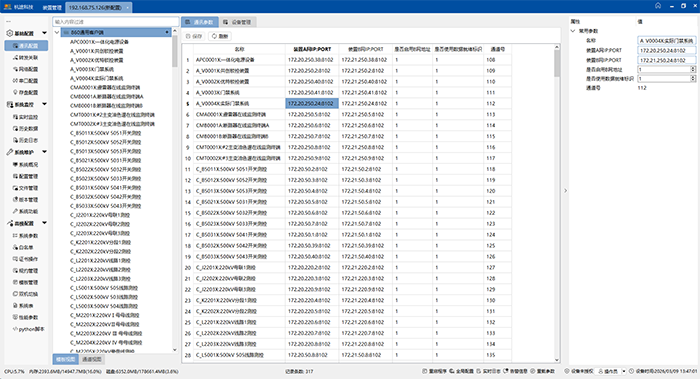Focus the tree filter input box
This screenshot has width=700, height=379.
point(116,21)
